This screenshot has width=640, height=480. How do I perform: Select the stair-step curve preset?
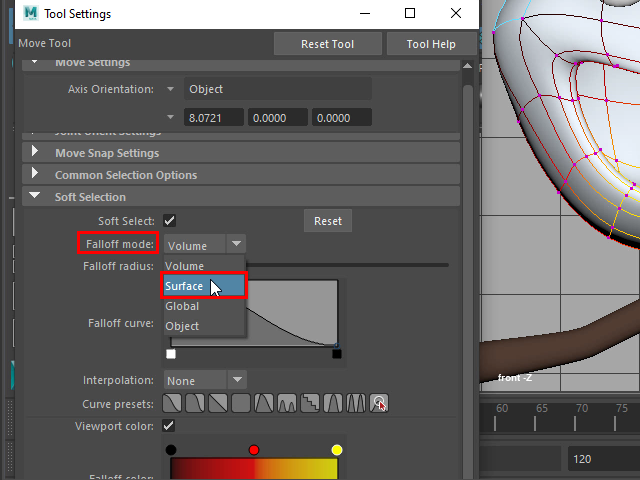(310, 403)
